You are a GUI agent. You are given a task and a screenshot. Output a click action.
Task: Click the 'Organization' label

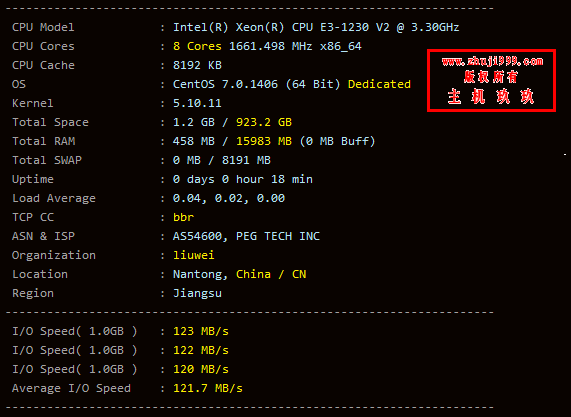pos(54,255)
